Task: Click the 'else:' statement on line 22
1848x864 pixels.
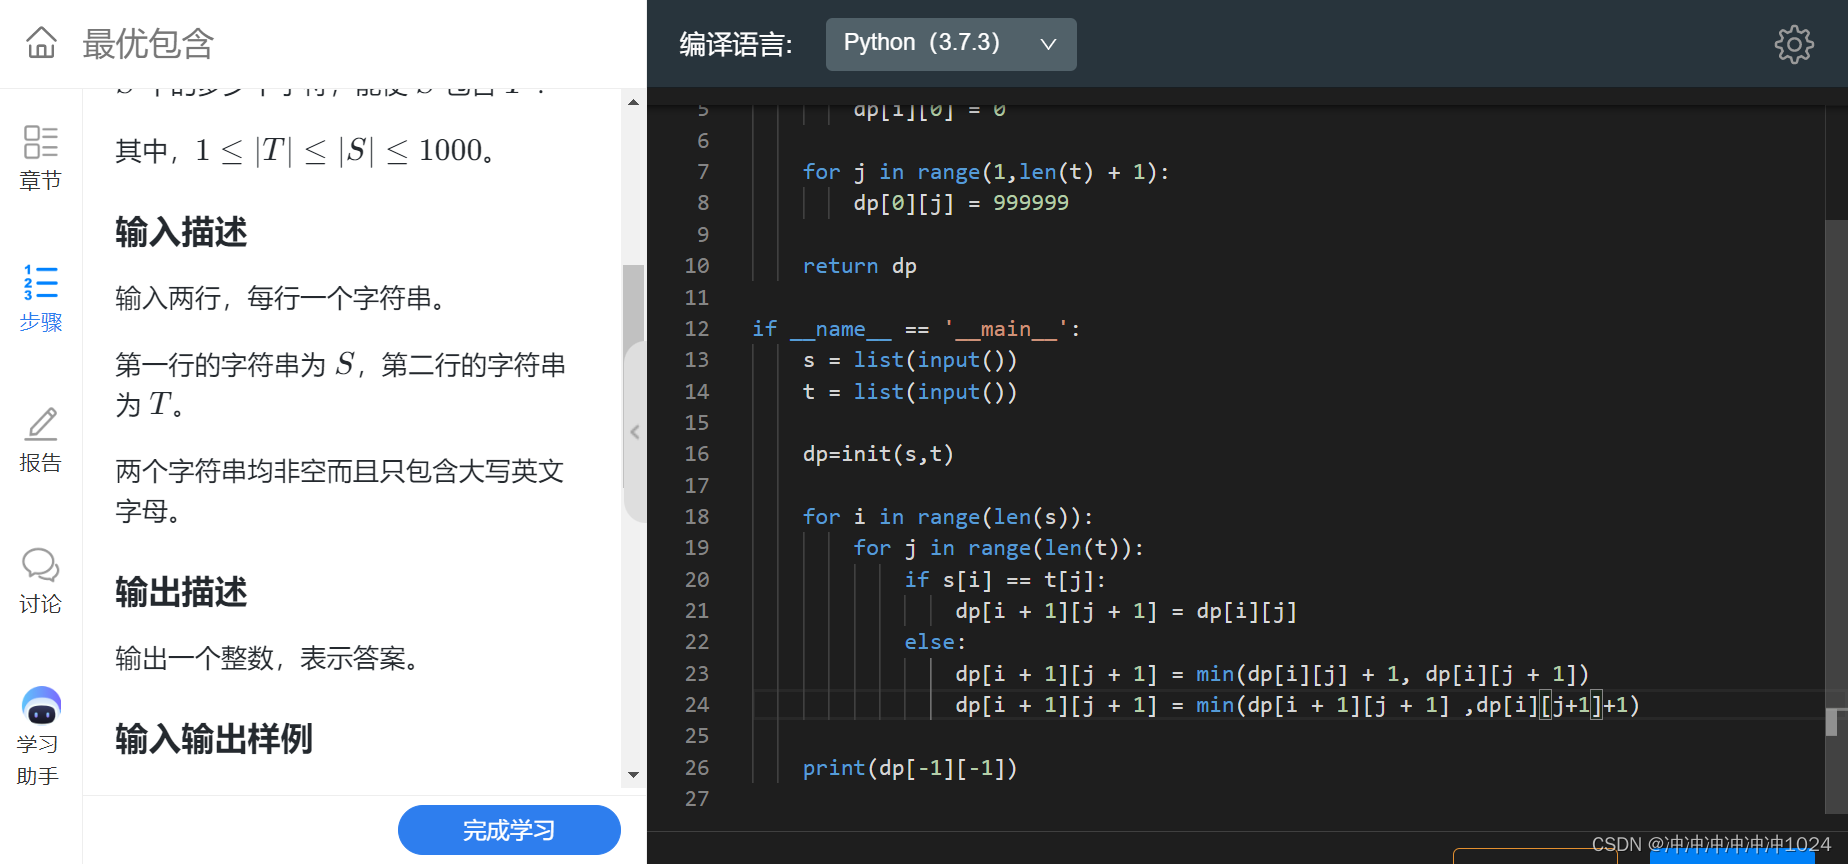Action: pyautogui.click(x=935, y=642)
